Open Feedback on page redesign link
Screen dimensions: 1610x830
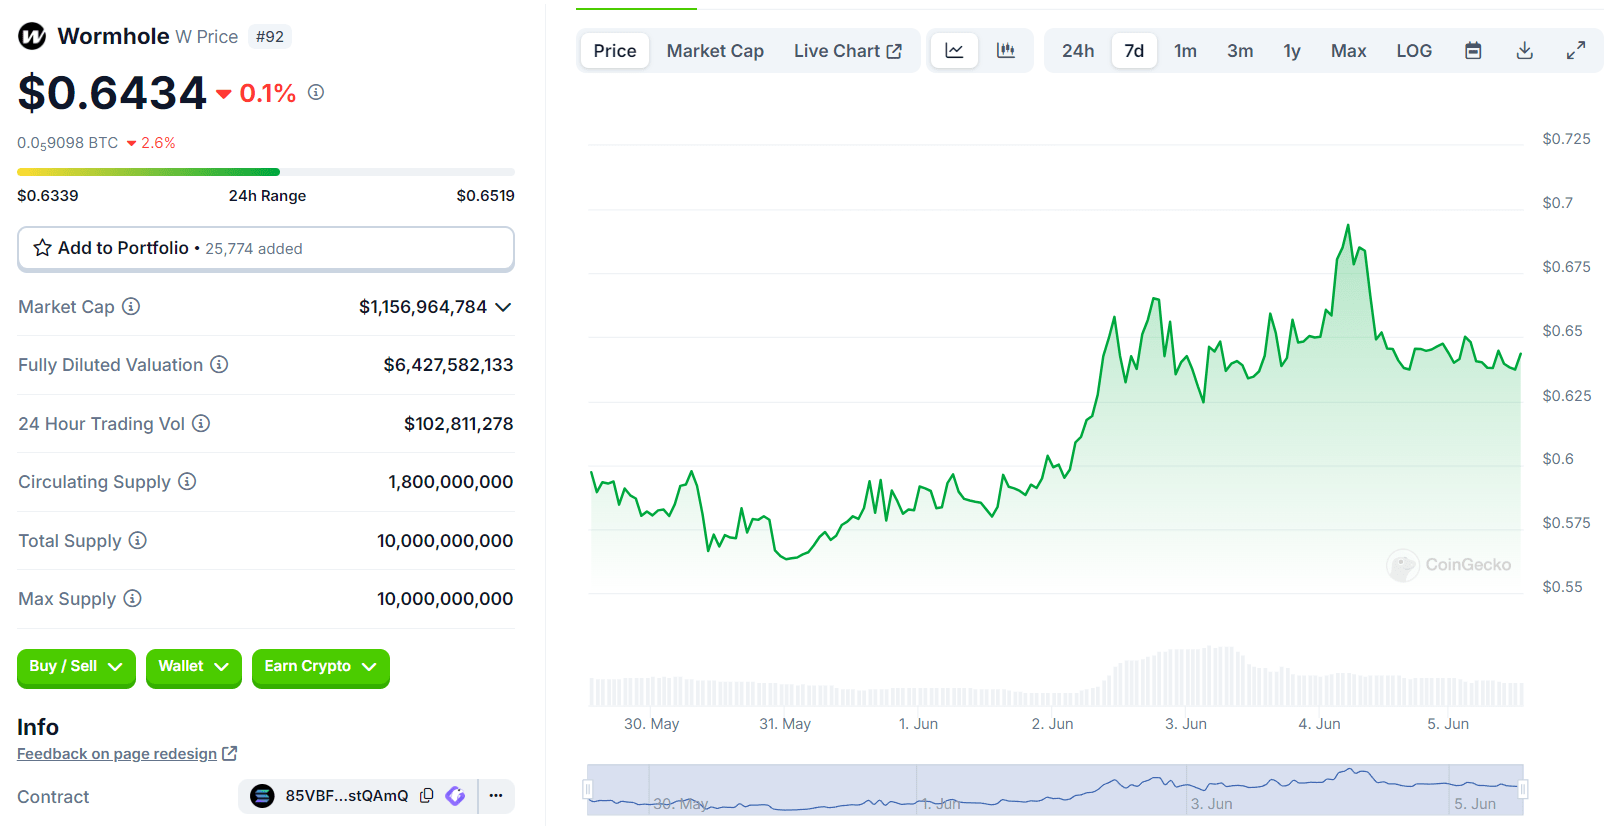pos(117,754)
